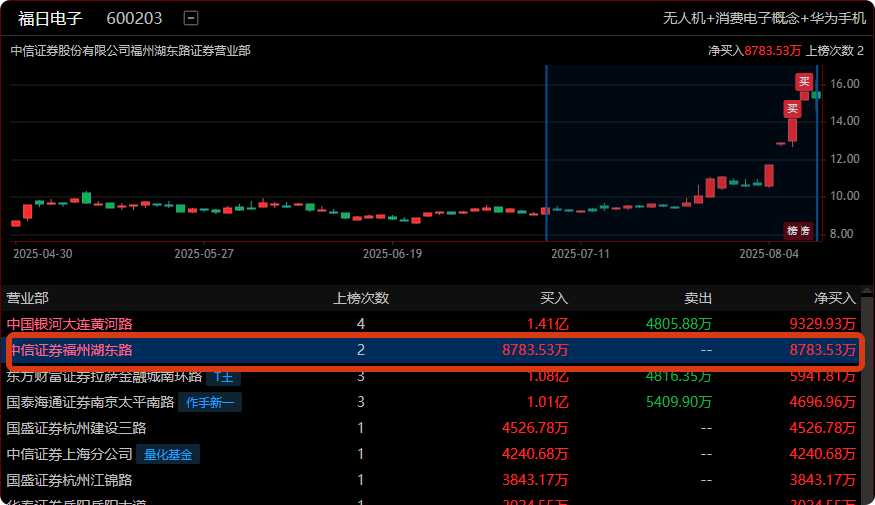Click the 4805.88万 sell amount cell
Viewport: 875px width, 505px height.
point(679,324)
